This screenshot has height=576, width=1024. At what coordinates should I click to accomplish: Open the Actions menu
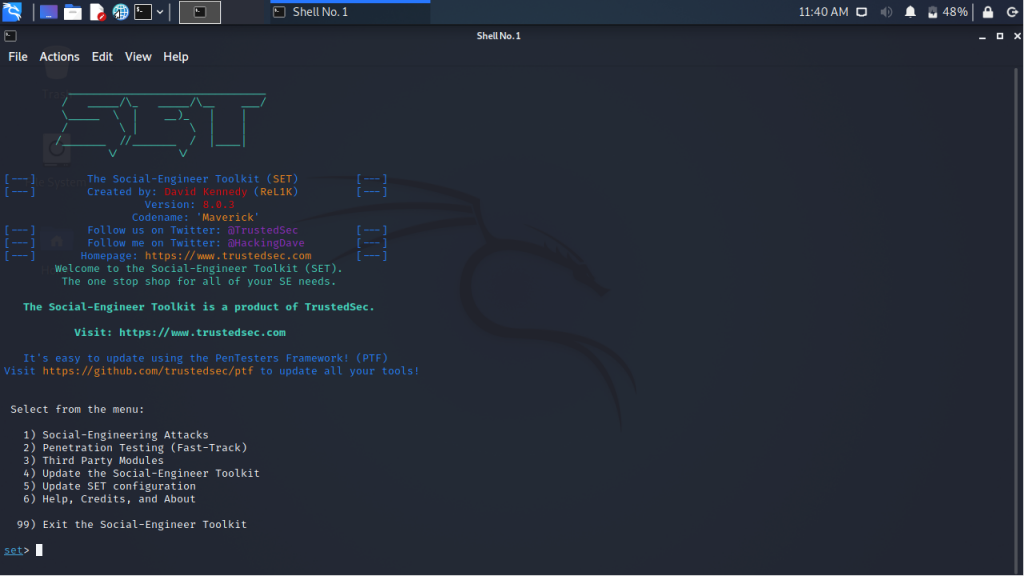click(59, 57)
